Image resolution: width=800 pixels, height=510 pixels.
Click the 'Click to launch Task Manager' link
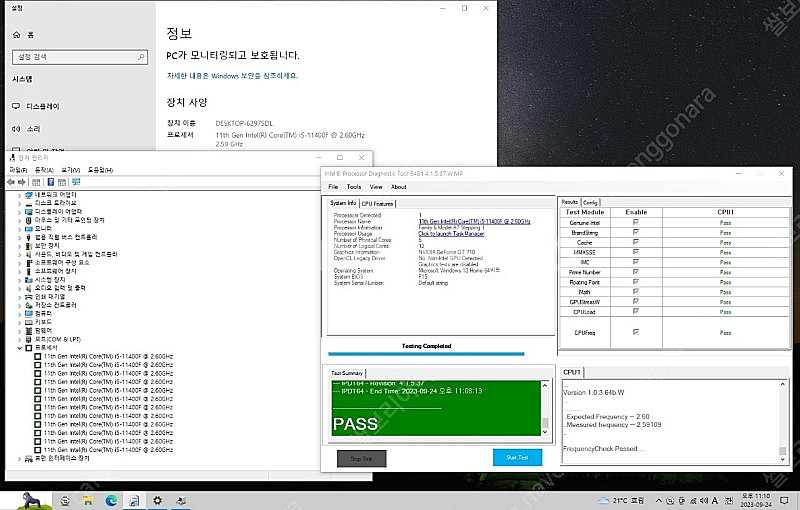[x=451, y=234]
